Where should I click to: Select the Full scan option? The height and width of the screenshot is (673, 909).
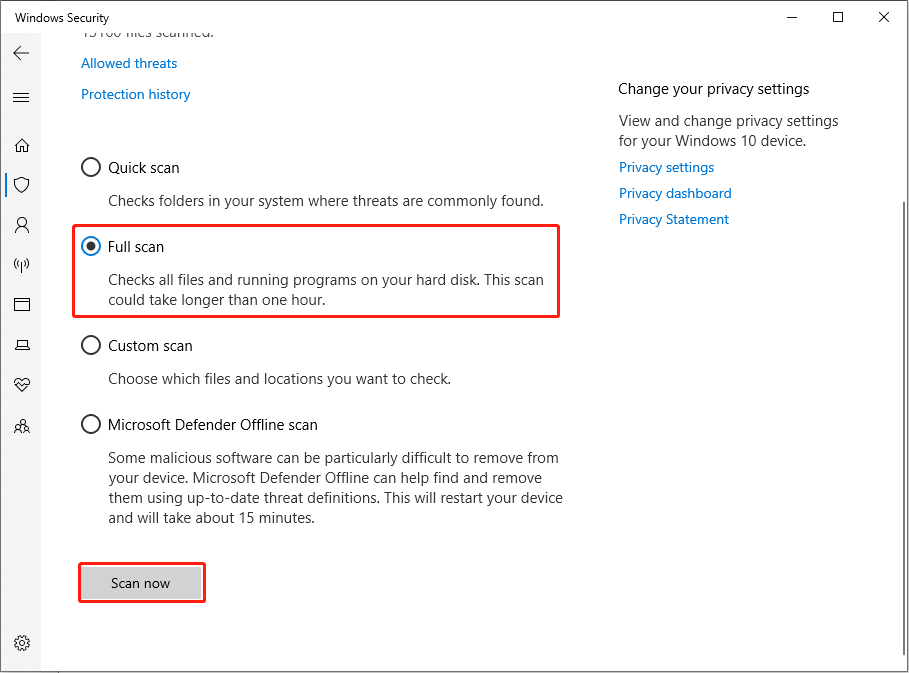point(91,246)
